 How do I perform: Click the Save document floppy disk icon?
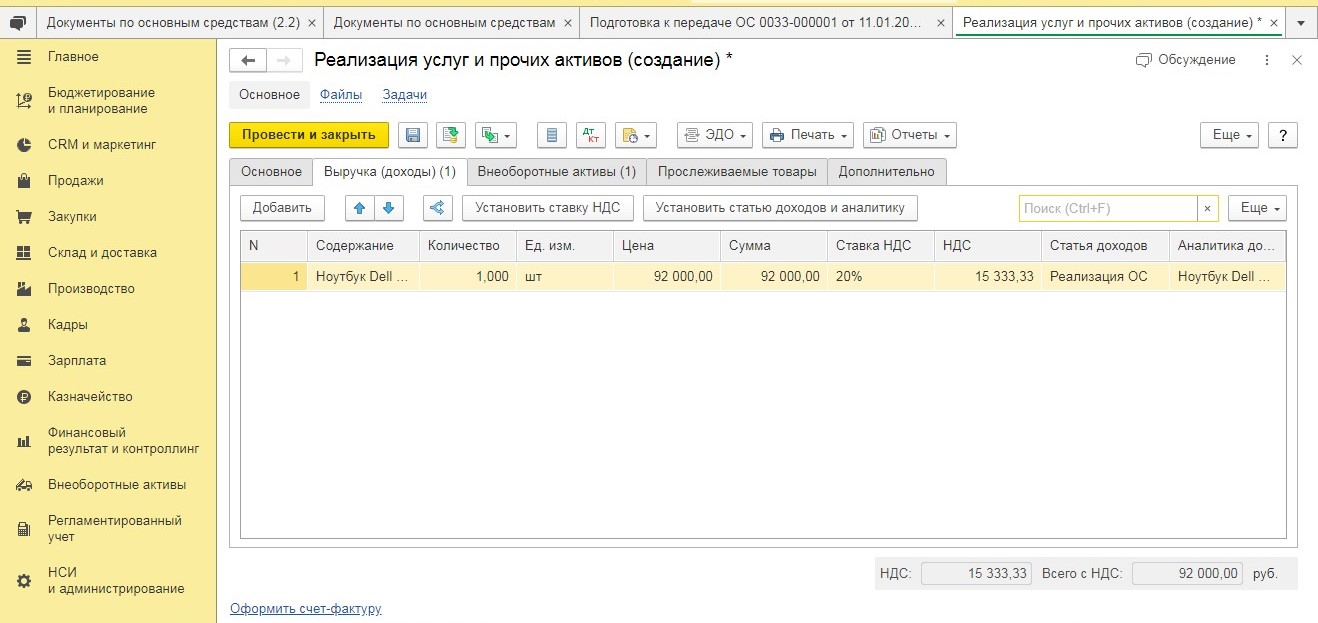(x=413, y=135)
